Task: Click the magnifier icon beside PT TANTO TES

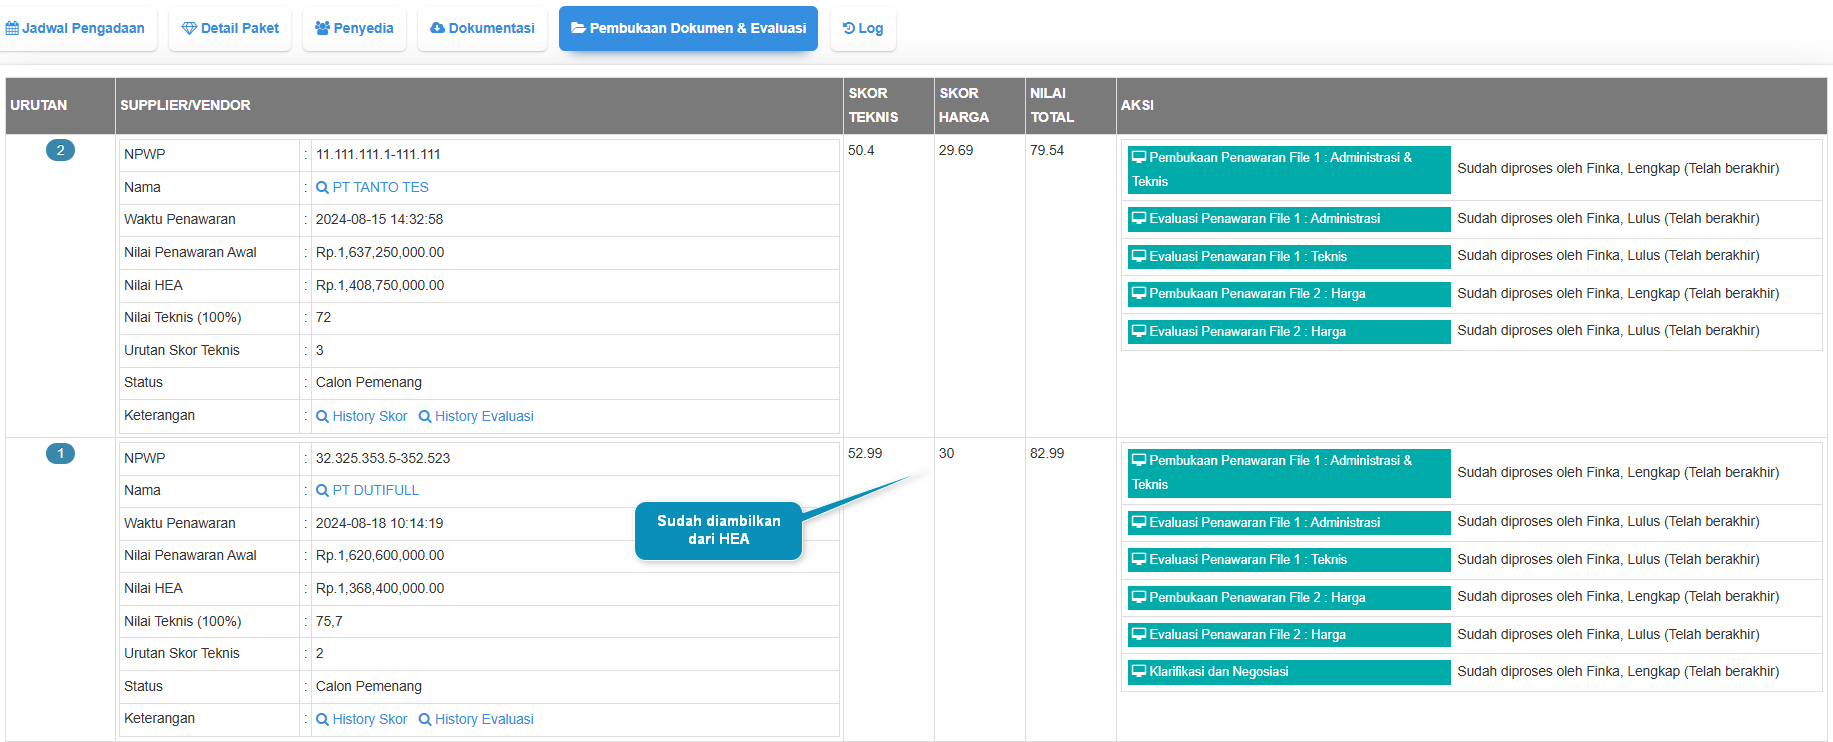Action: pyautogui.click(x=322, y=187)
